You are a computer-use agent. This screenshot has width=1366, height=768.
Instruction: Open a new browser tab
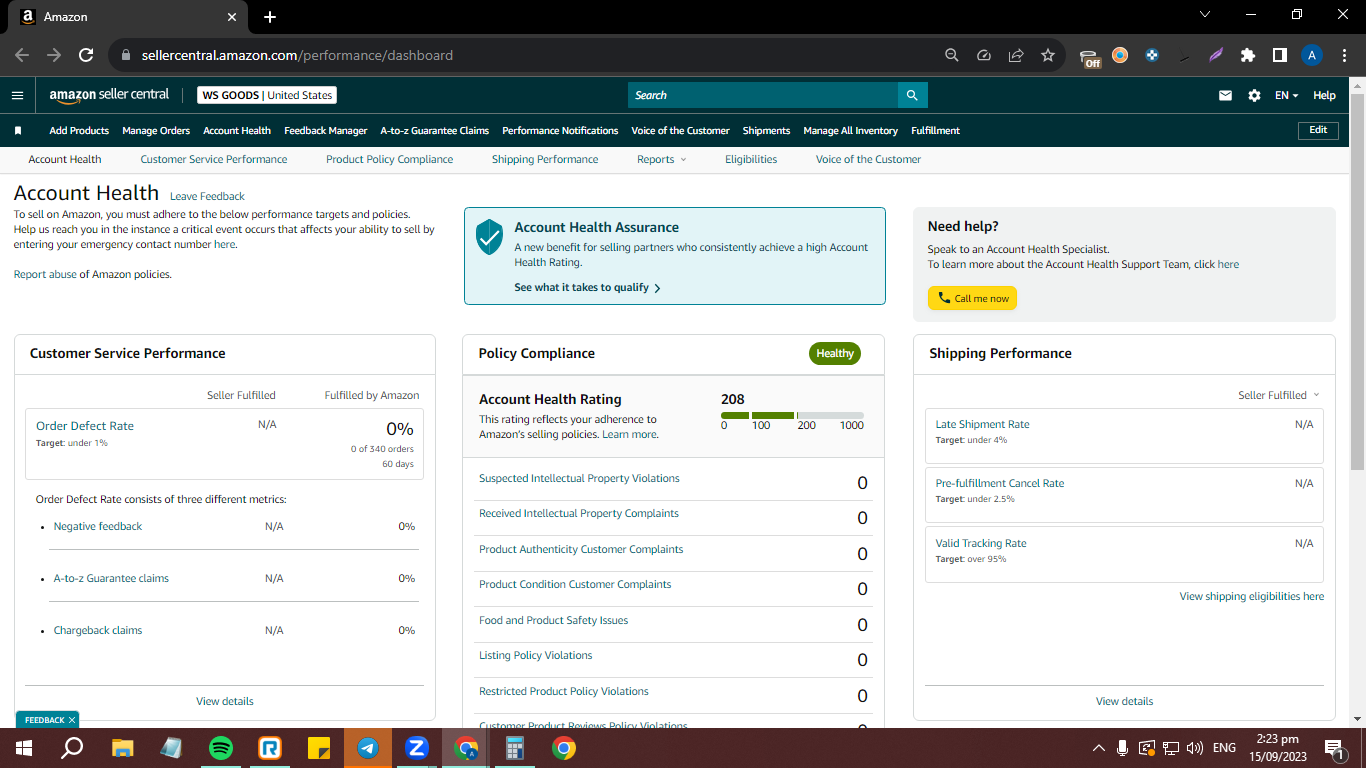[x=270, y=17]
